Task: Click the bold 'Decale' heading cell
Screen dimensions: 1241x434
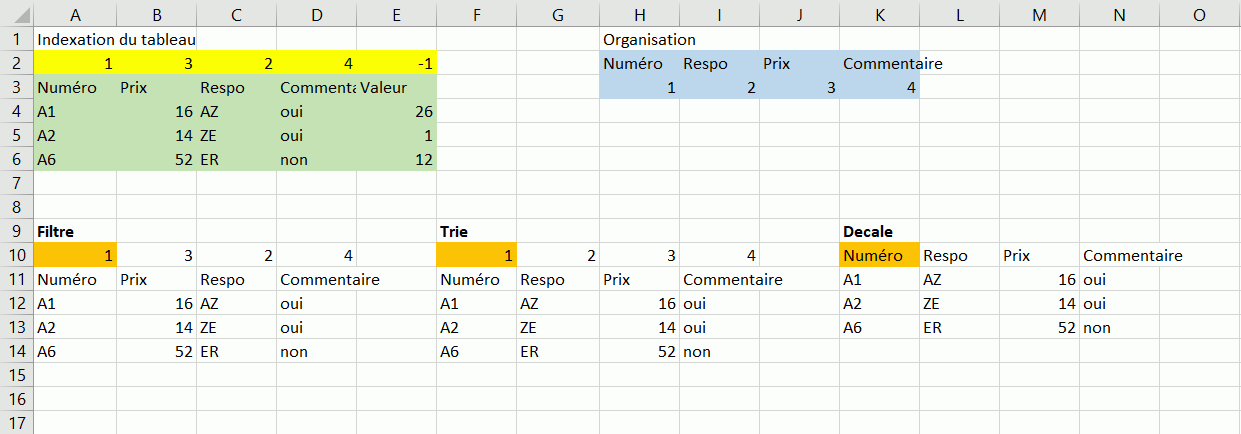Action: (x=879, y=231)
